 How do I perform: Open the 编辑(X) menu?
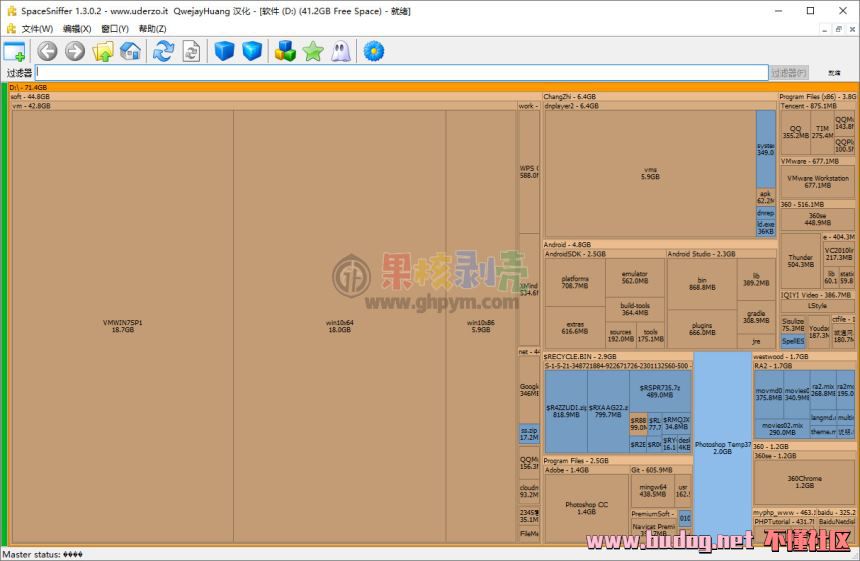77,29
